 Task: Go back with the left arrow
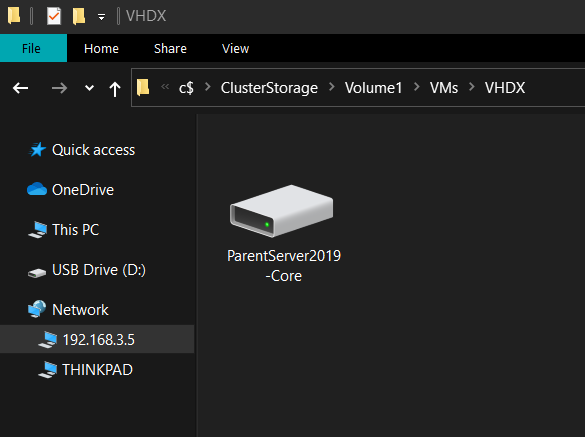(21, 88)
